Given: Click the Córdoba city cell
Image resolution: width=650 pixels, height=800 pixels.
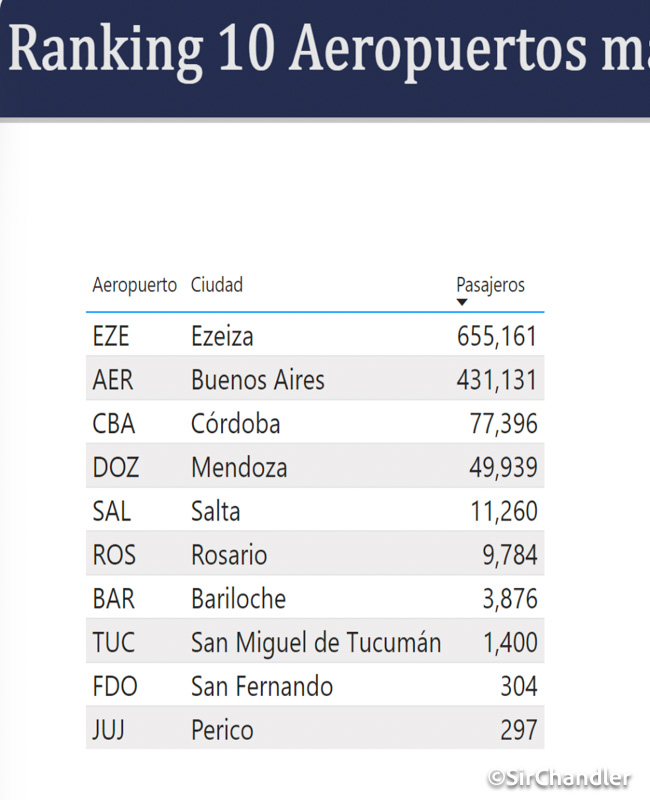Looking at the screenshot, I should point(235,424).
